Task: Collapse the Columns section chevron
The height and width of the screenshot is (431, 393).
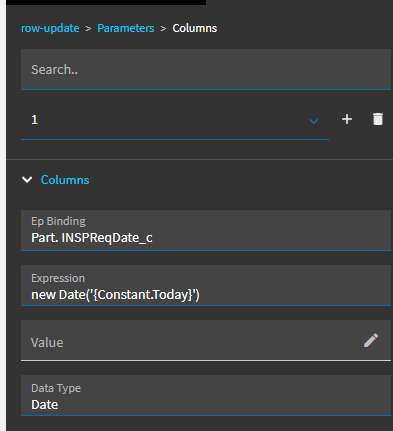Action: point(27,180)
